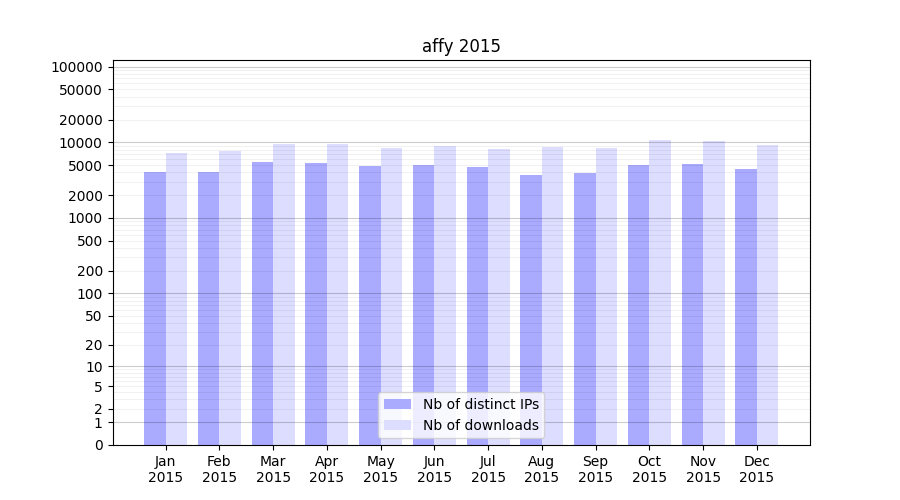The image size is (900, 500).
Task: Click the Jan 2015 downloads bar
Action: [x=176, y=299]
